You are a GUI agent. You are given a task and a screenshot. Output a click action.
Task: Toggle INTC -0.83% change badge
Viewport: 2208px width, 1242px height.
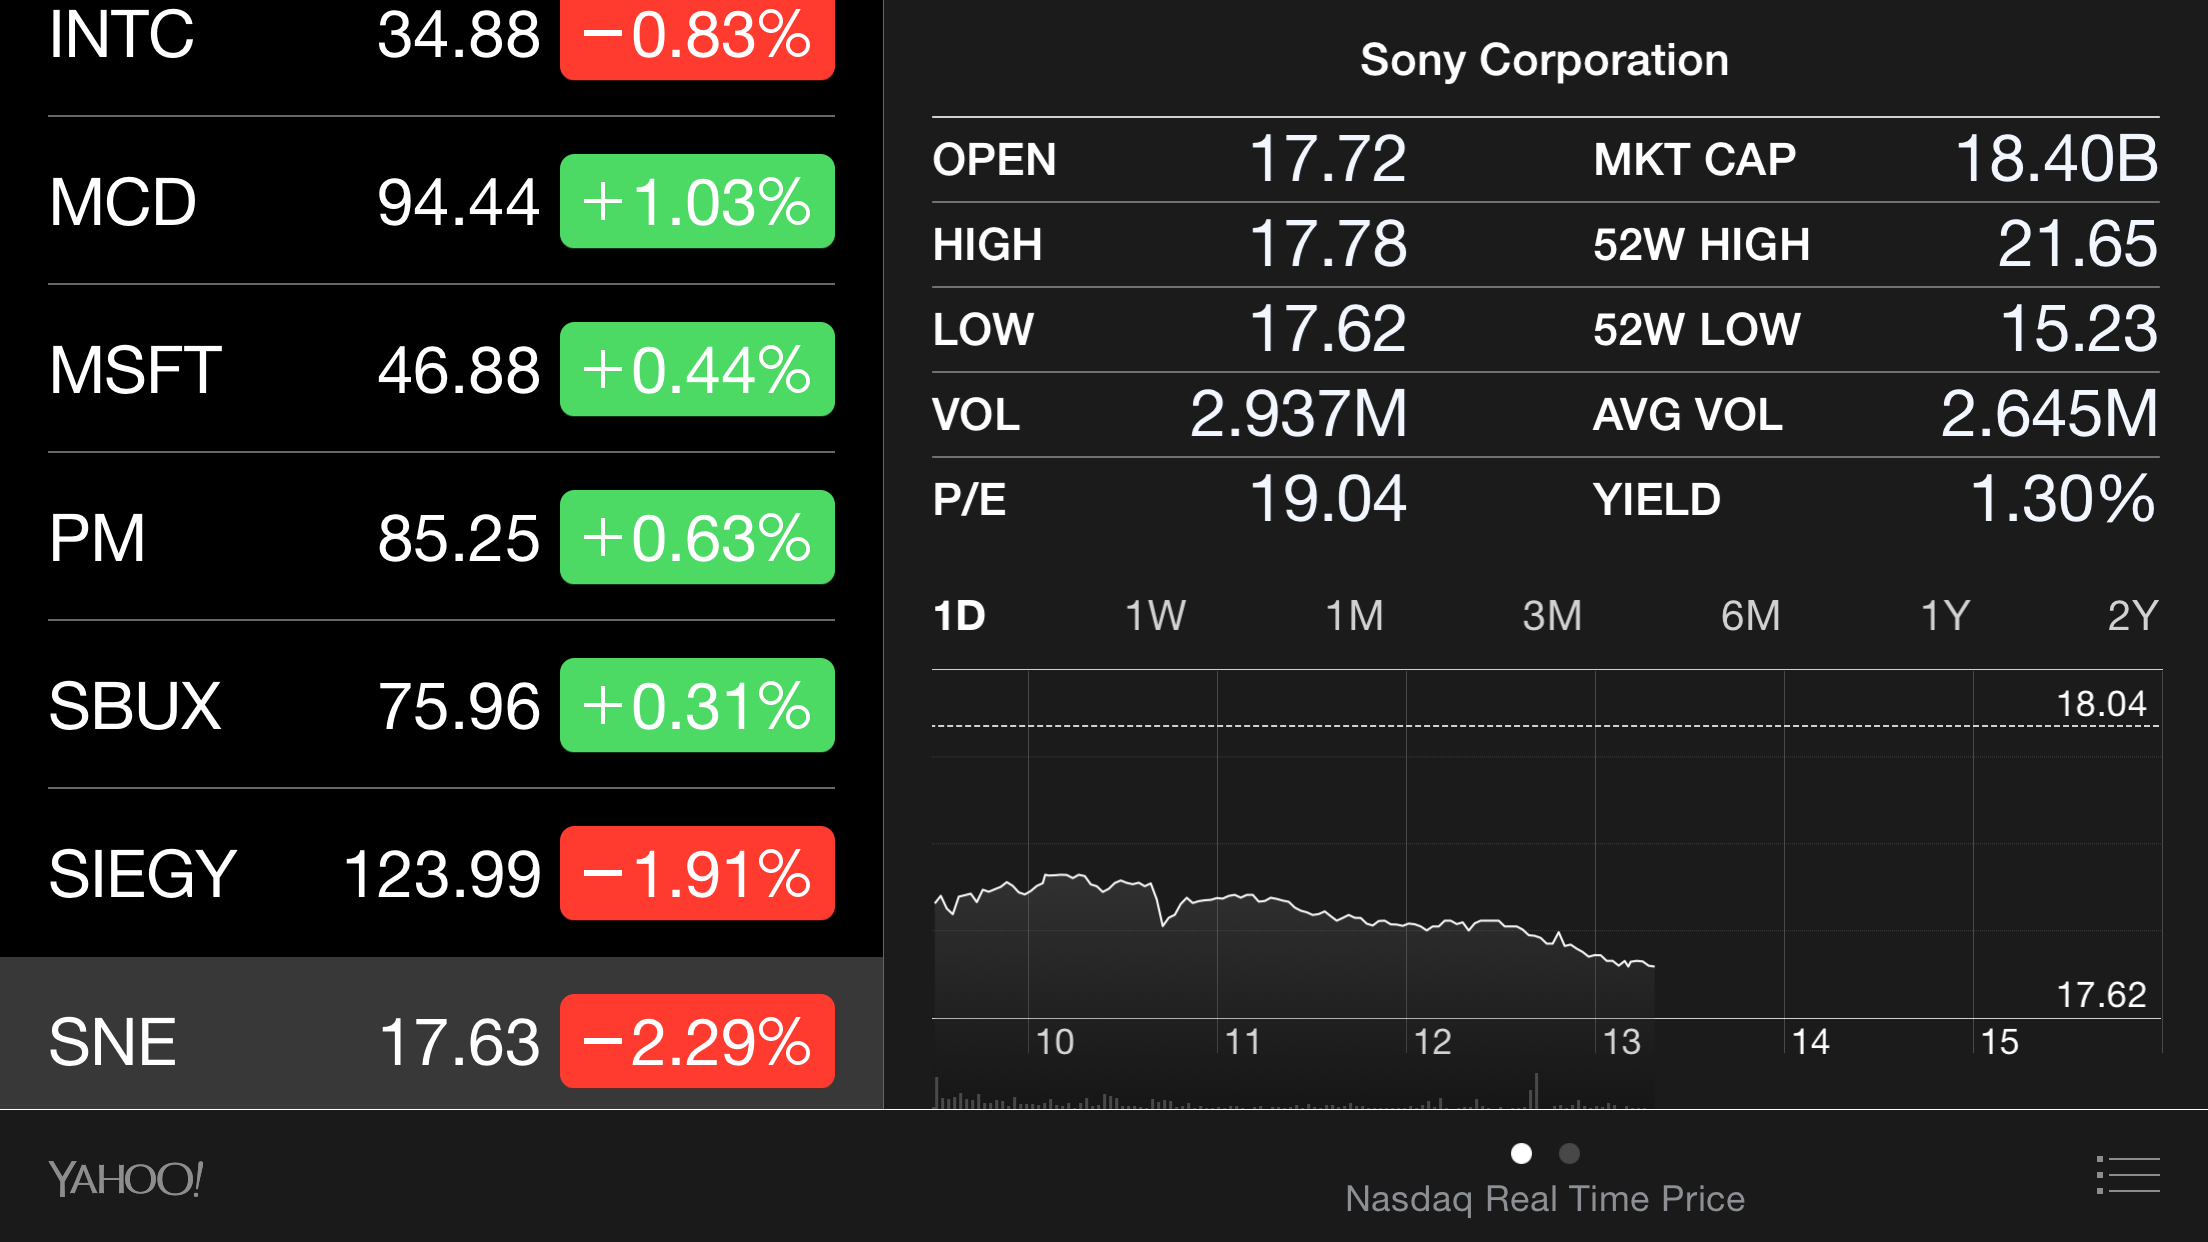697,38
